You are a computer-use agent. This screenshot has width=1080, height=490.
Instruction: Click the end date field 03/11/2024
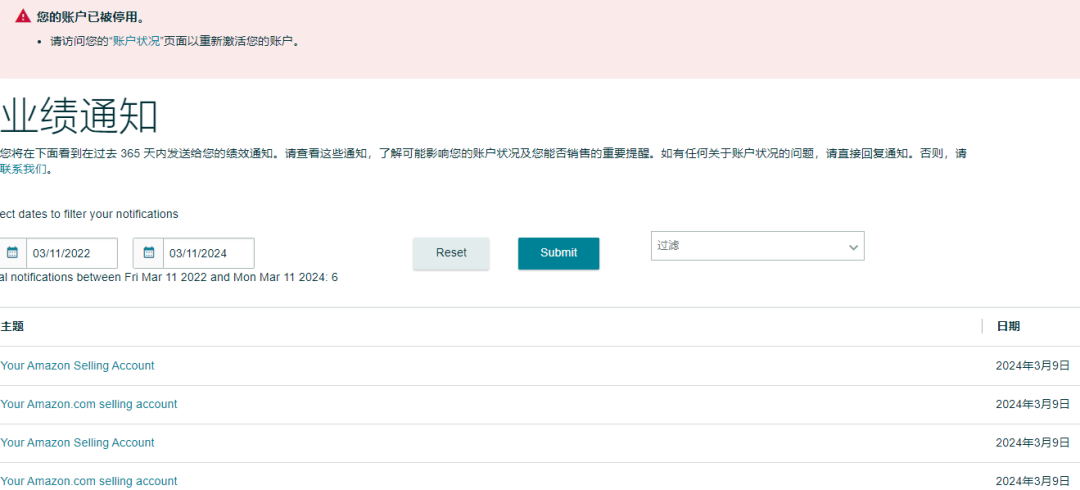pyautogui.click(x=209, y=253)
